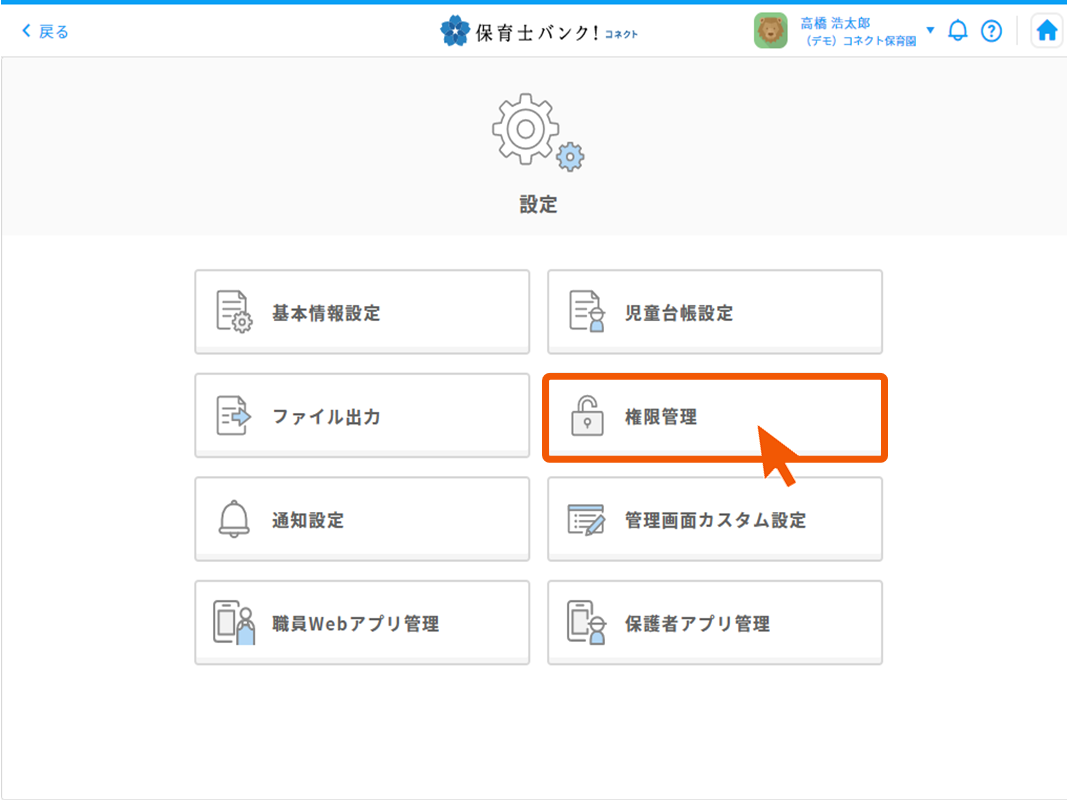This screenshot has width=1067, height=800.
Task: Open 児童台帳設定 settings
Action: coord(714,311)
